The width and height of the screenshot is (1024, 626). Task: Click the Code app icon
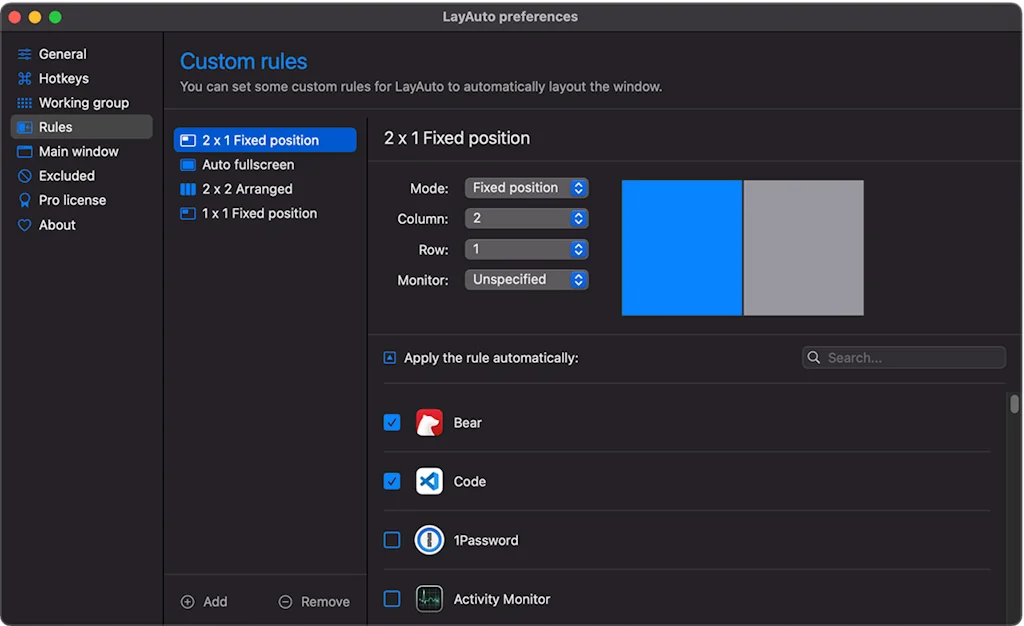tap(429, 481)
